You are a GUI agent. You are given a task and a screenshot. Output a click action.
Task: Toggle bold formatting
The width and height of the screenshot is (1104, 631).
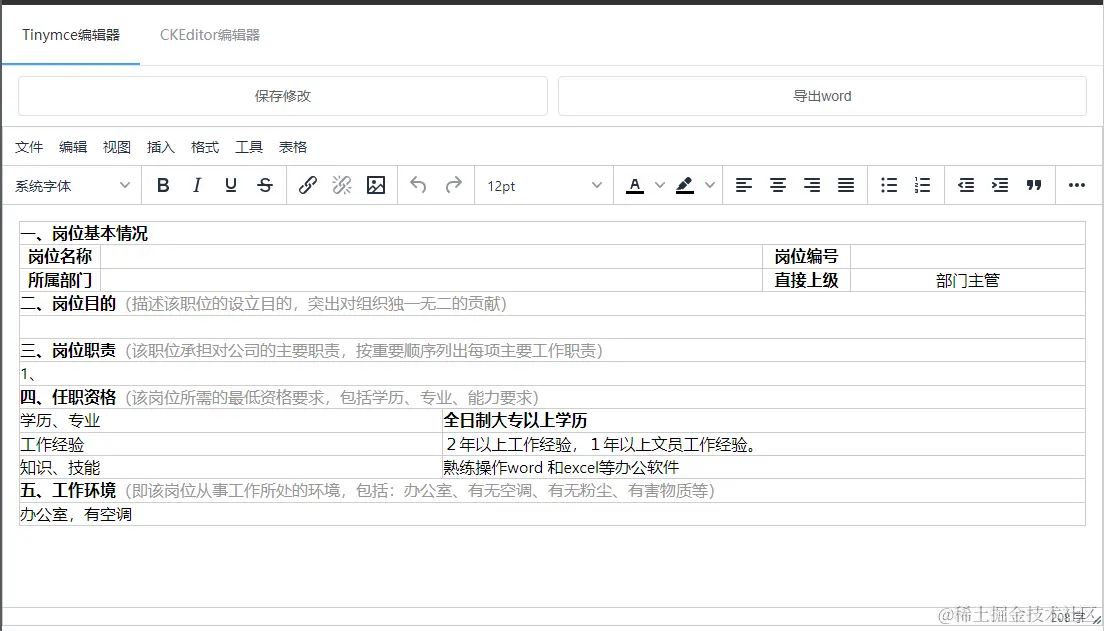(163, 186)
